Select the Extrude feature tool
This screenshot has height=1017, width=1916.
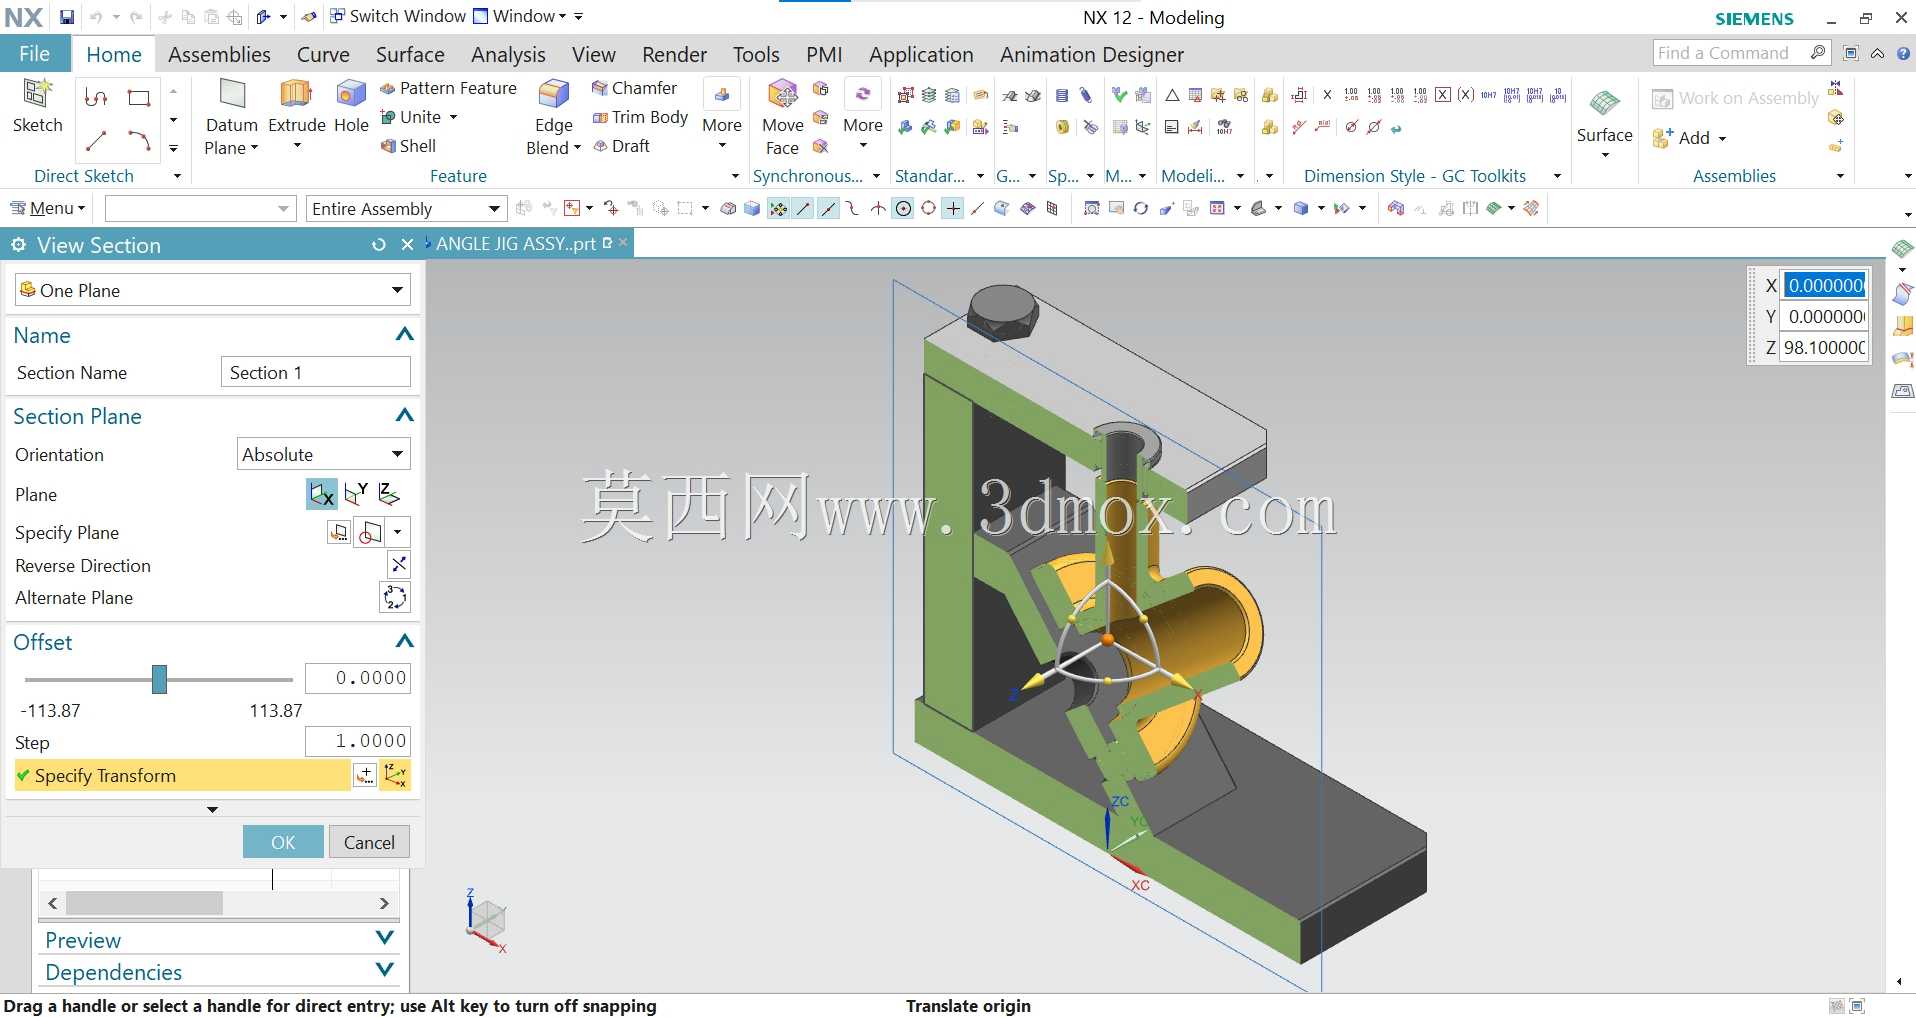point(296,105)
